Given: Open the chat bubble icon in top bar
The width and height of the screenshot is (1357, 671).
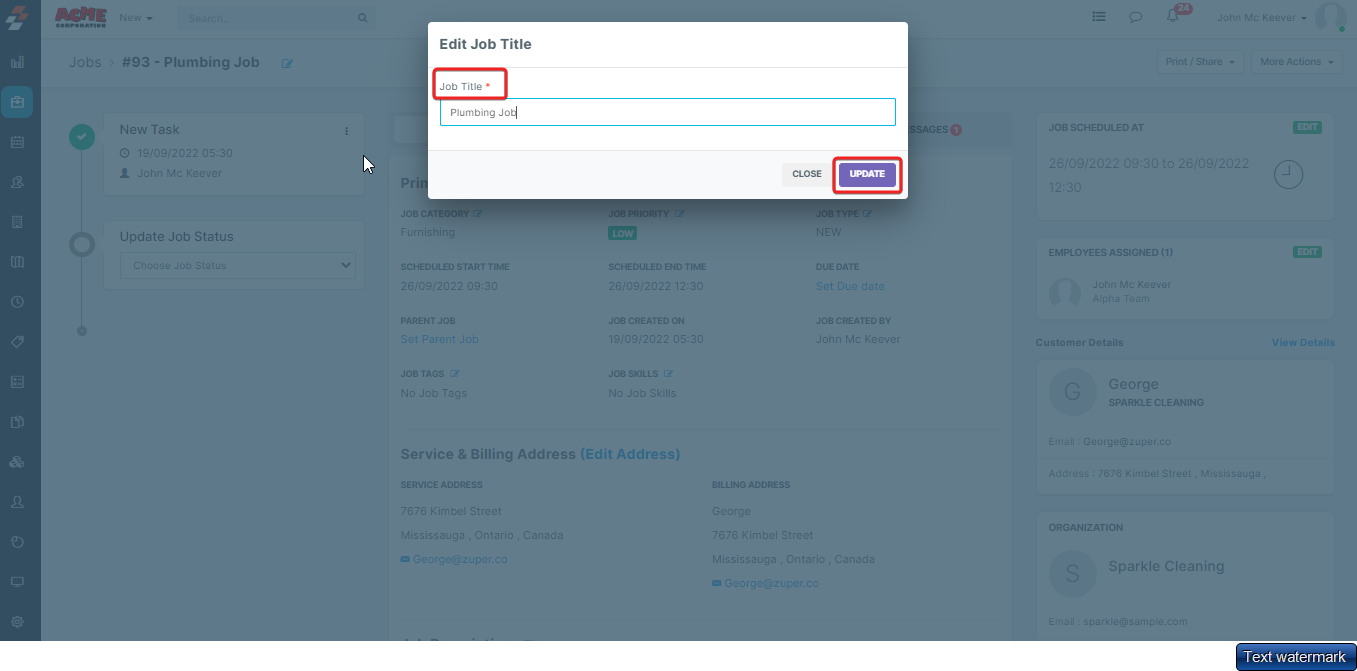Looking at the screenshot, I should (1136, 17).
